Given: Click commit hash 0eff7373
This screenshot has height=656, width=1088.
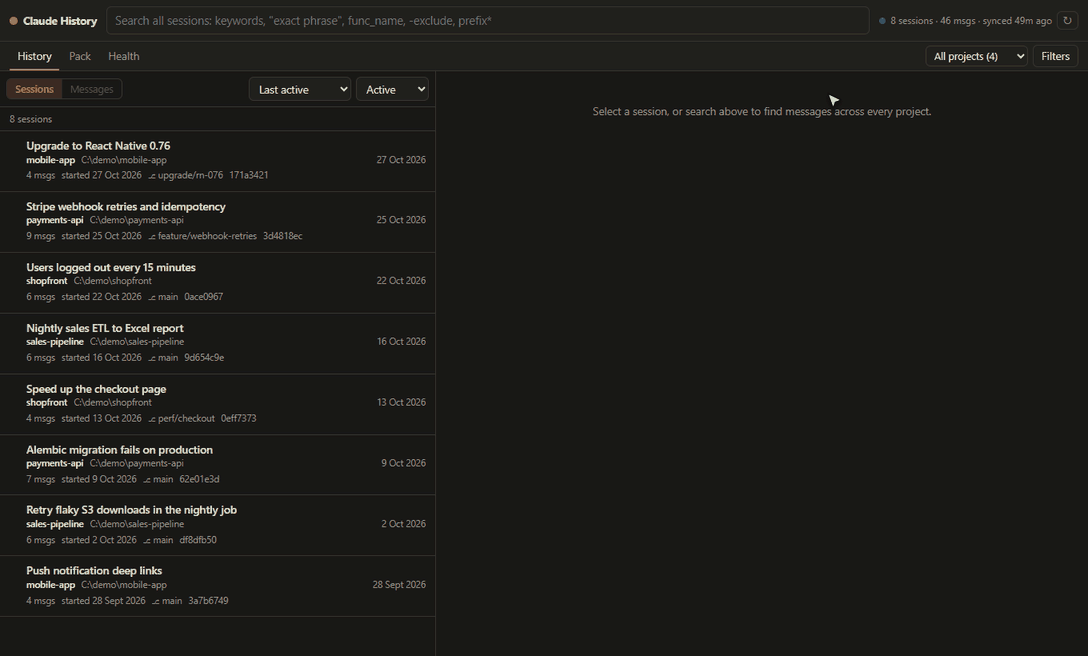Looking at the screenshot, I should click(x=239, y=419).
